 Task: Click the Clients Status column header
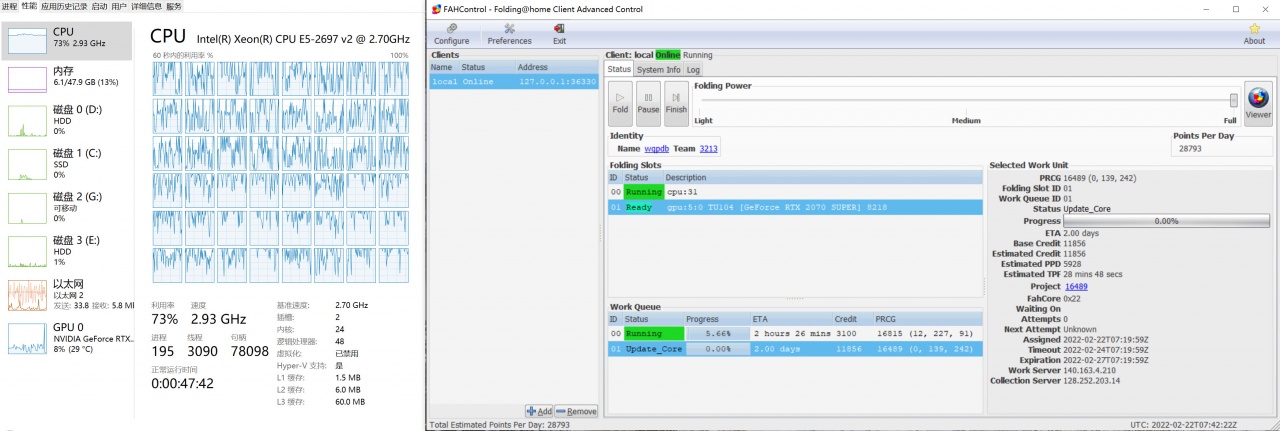point(487,67)
